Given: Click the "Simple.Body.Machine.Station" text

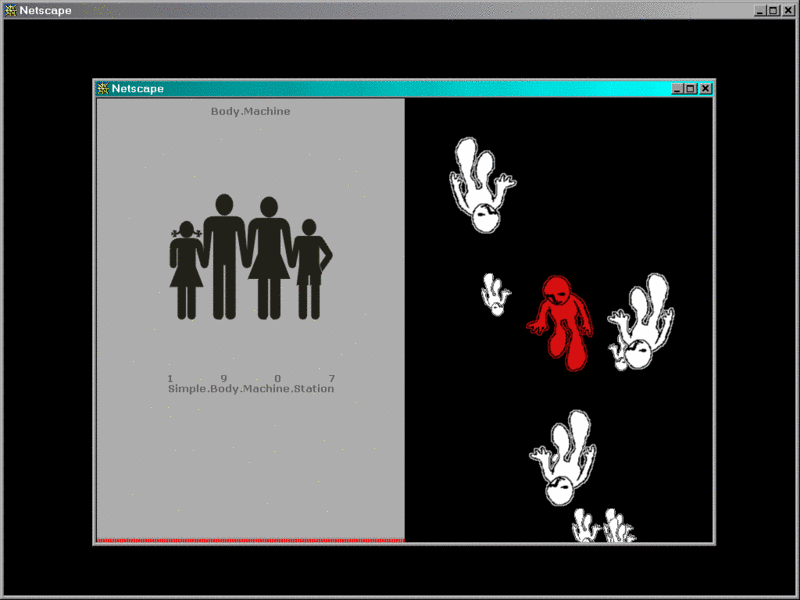Looking at the screenshot, I should (251, 389).
